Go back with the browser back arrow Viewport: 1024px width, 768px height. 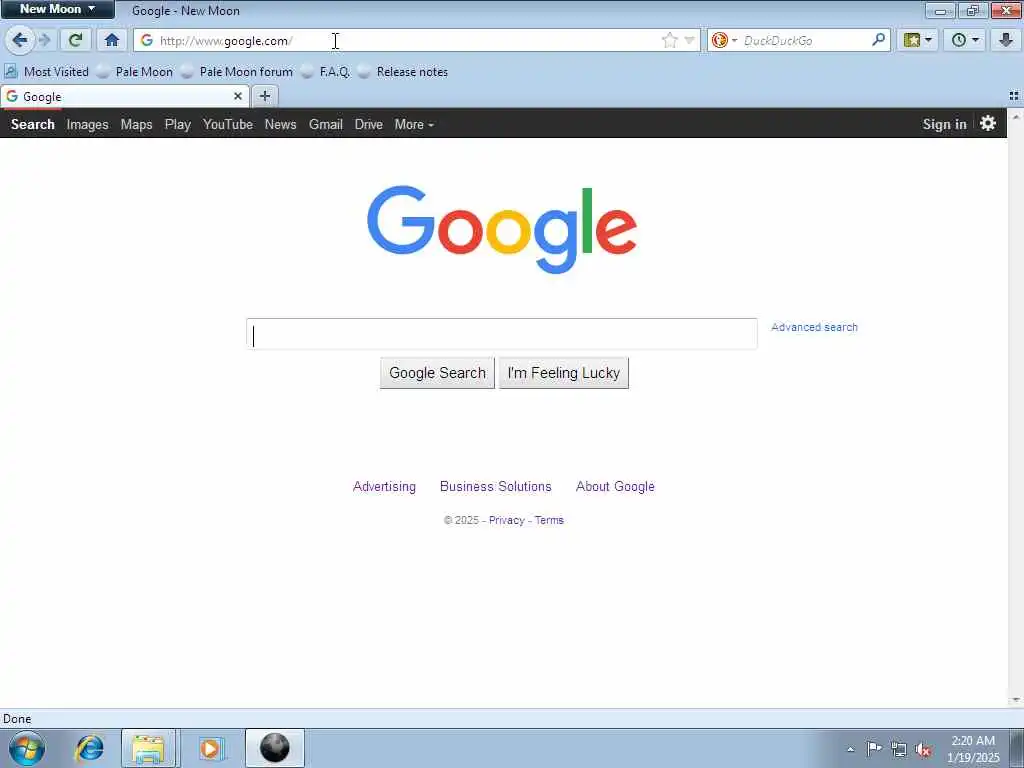click(20, 40)
